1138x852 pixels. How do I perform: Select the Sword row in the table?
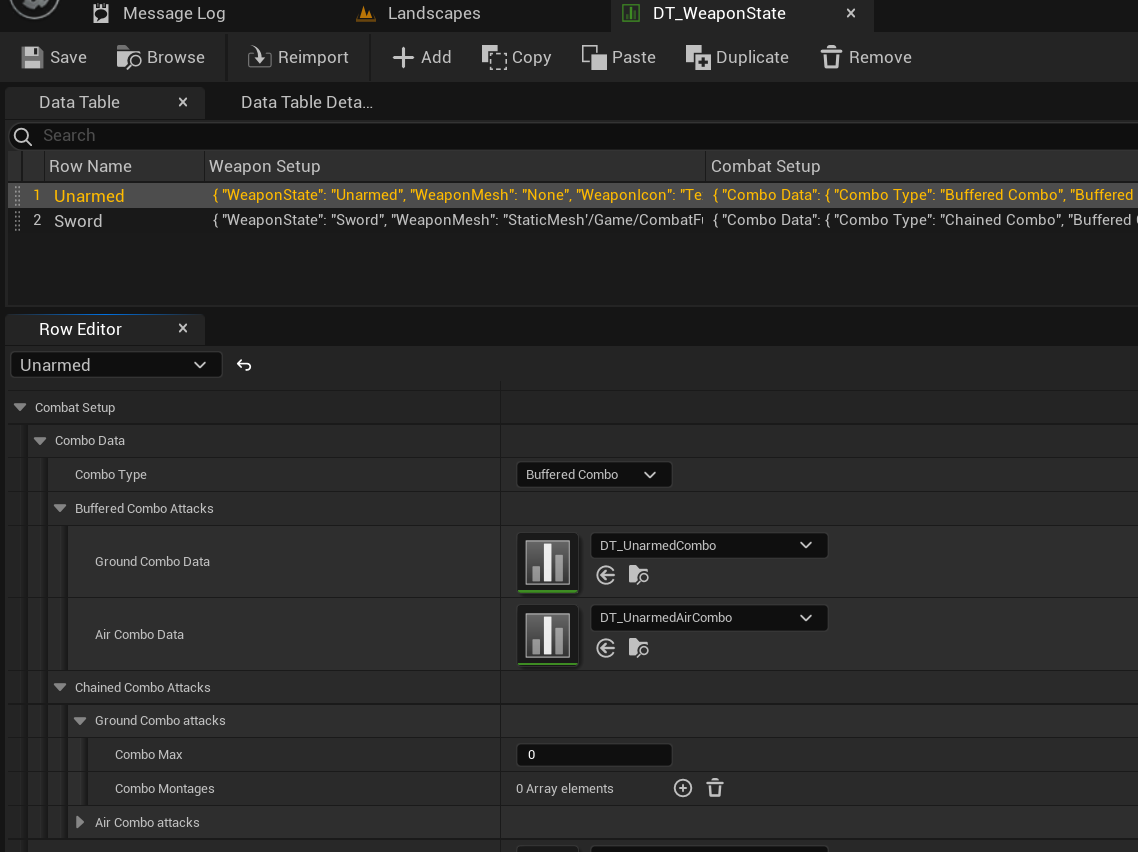[x=573, y=221]
